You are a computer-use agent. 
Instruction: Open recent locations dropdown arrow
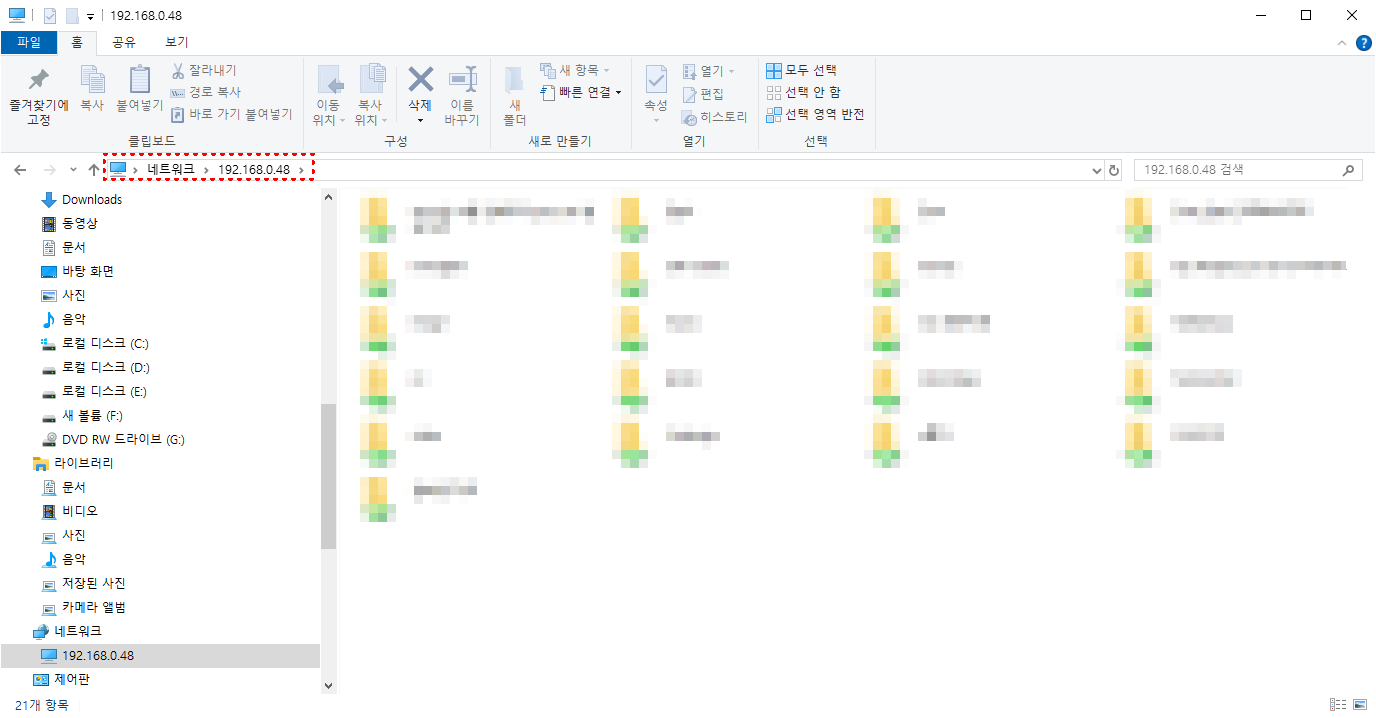(x=73, y=171)
